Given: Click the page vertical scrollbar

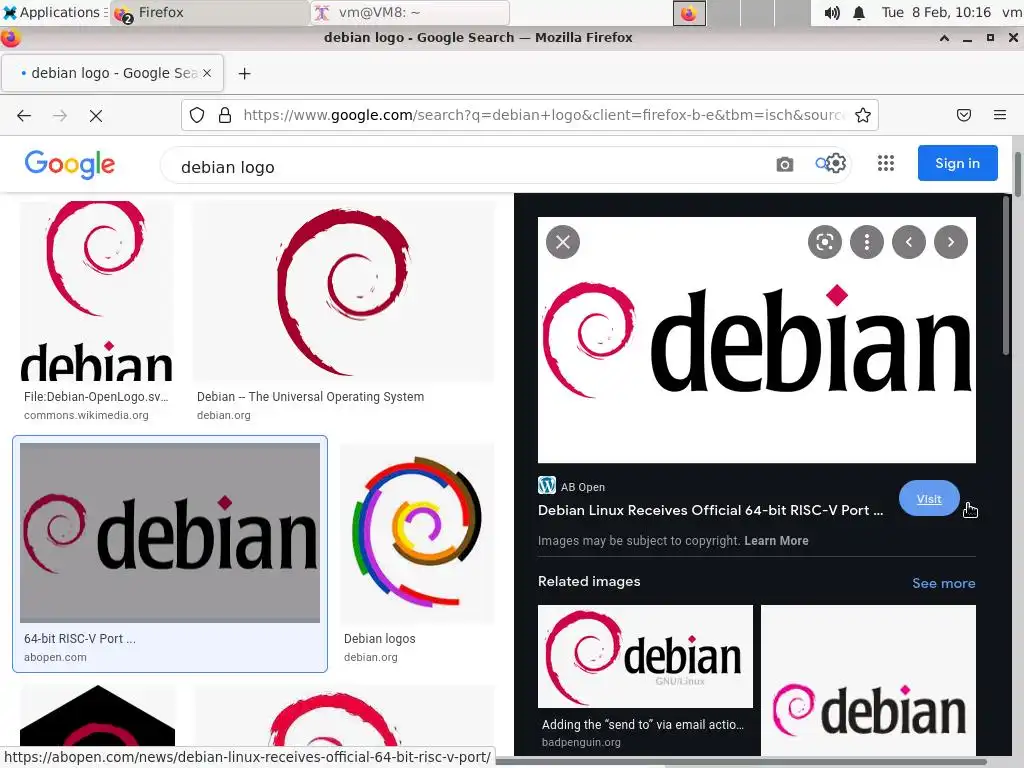Looking at the screenshot, I should (x=1017, y=174).
